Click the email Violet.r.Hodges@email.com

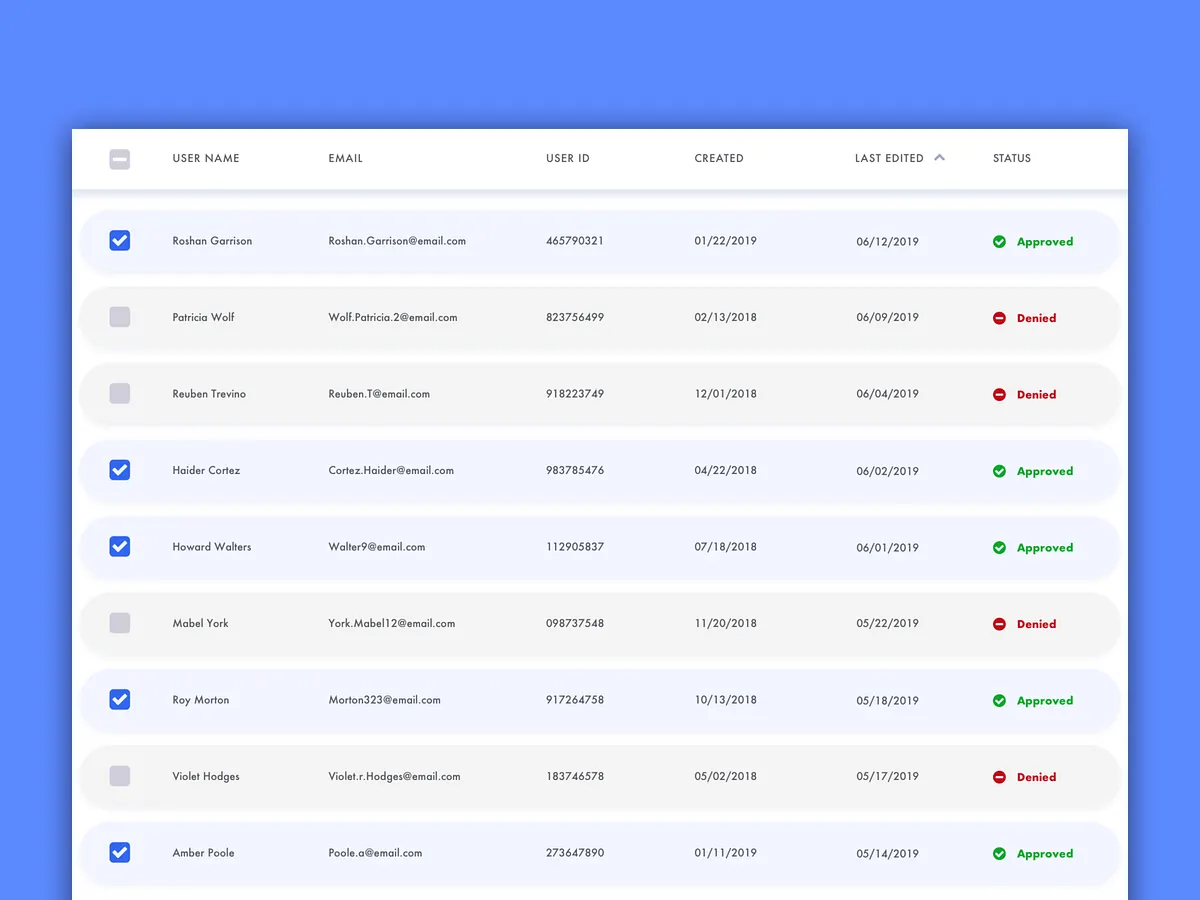point(394,776)
